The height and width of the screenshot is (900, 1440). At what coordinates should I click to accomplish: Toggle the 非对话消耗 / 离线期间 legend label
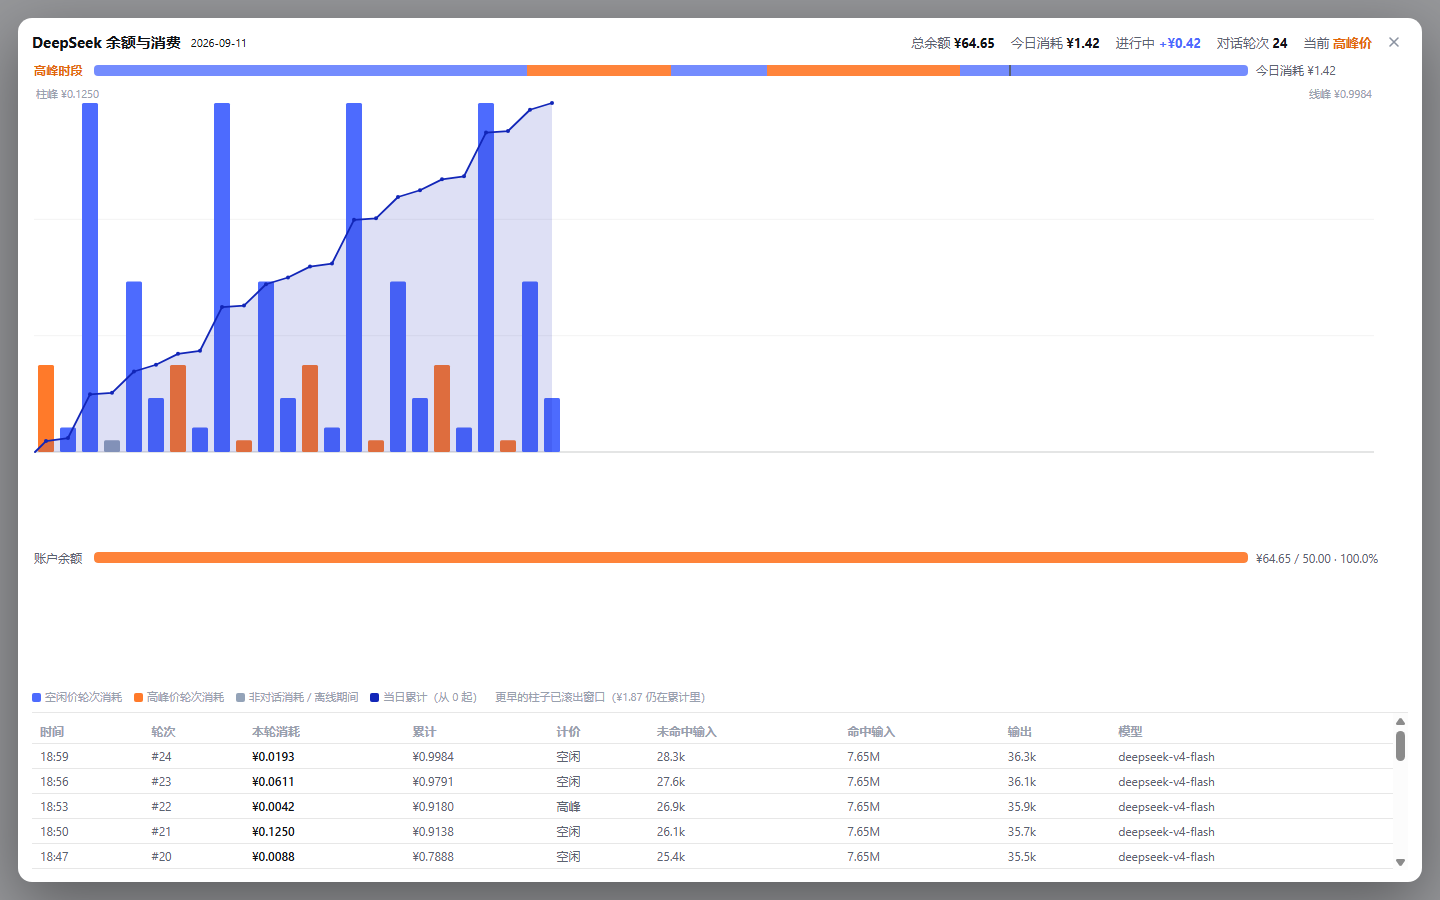pos(303,697)
